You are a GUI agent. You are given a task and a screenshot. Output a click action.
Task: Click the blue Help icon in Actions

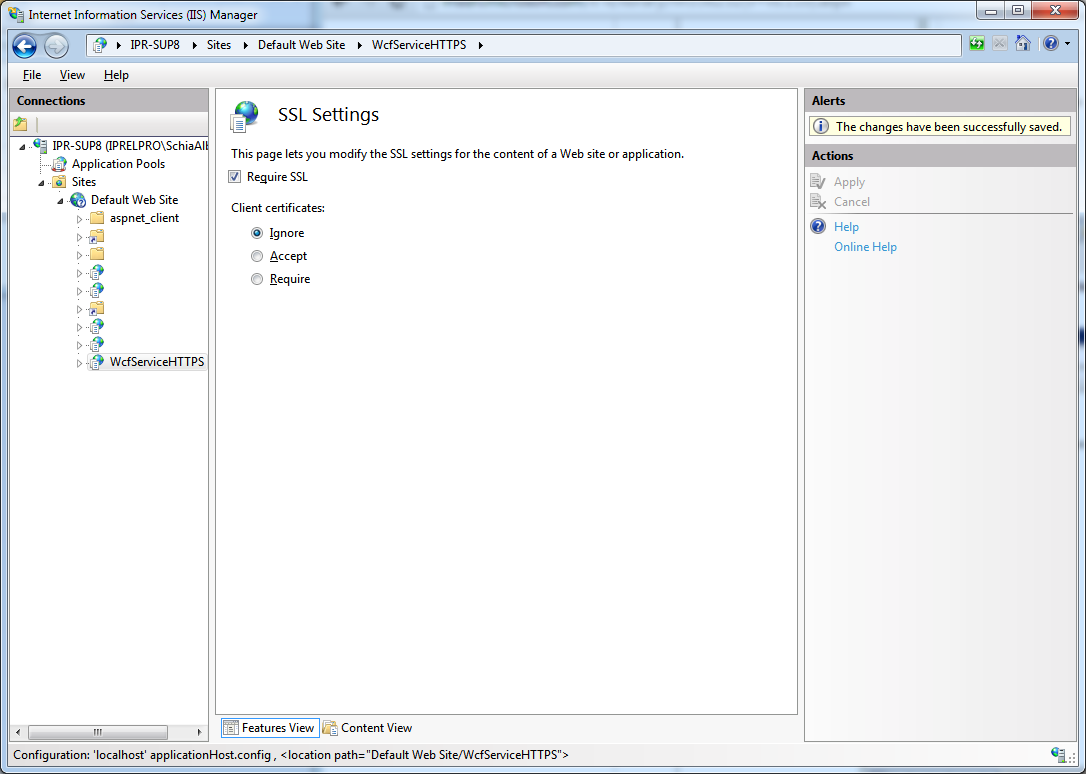click(x=818, y=226)
